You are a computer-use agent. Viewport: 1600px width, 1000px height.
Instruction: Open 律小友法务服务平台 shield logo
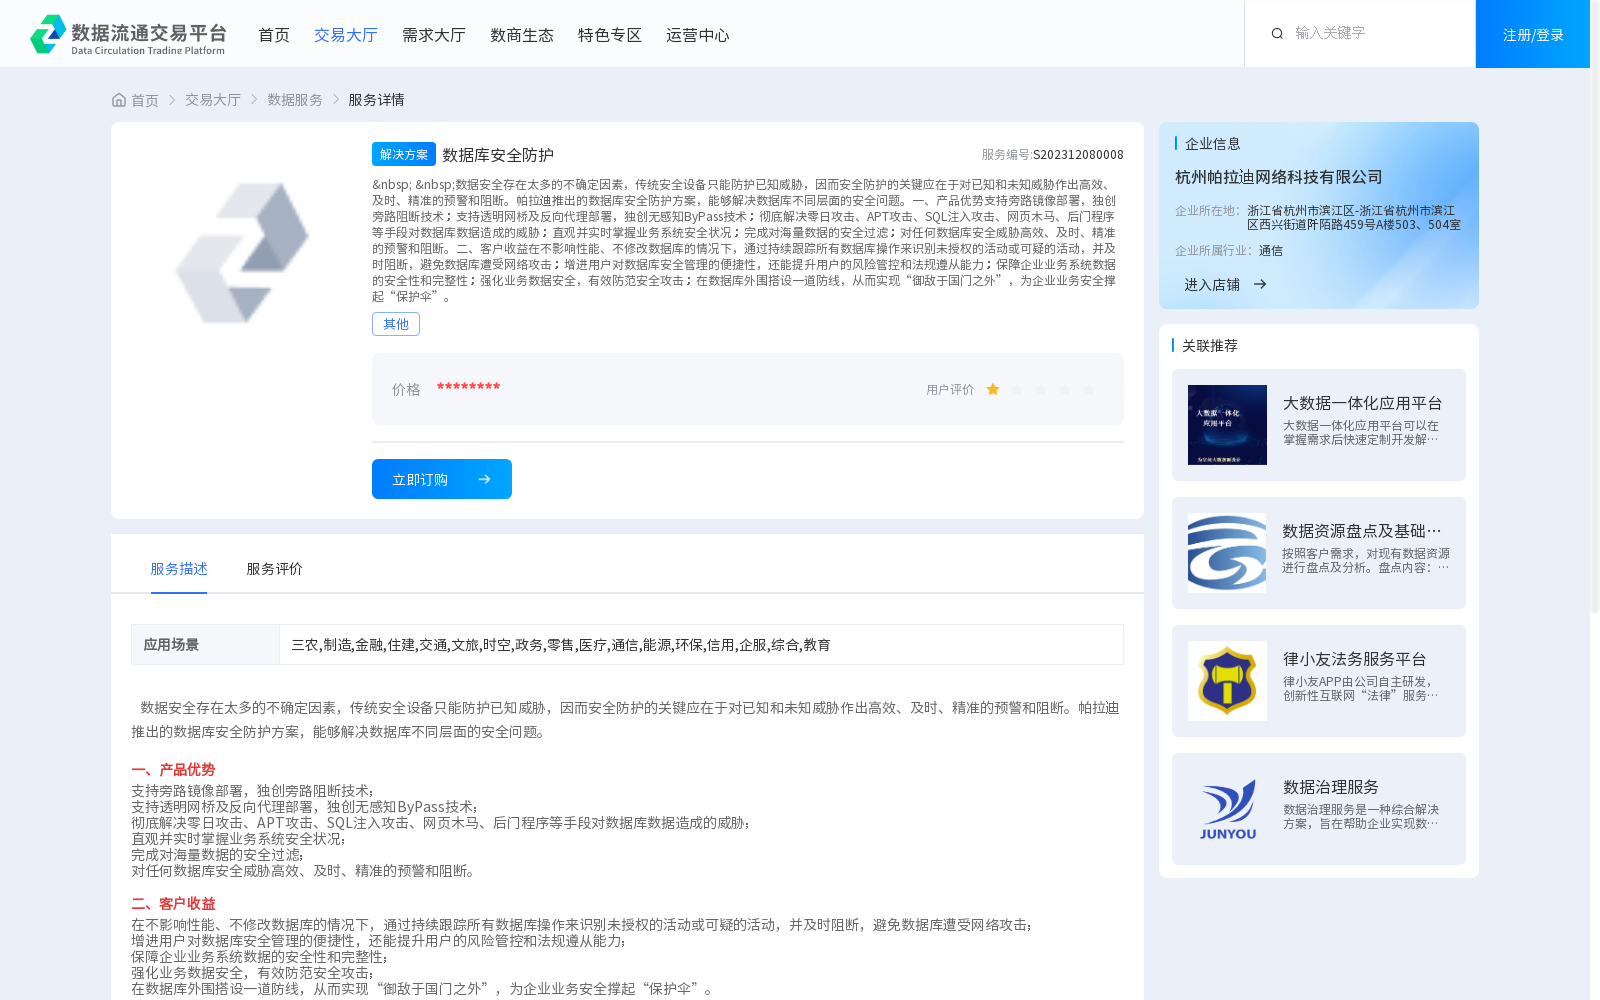1227,681
